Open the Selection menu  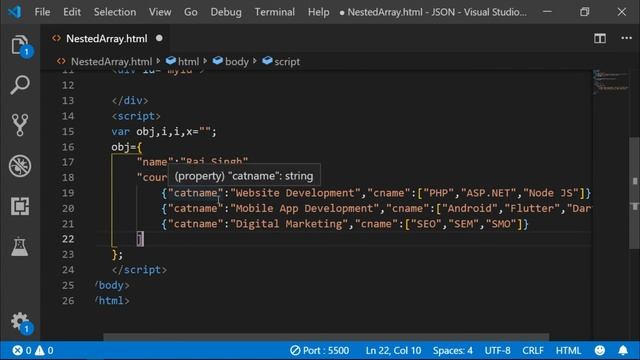[115, 12]
